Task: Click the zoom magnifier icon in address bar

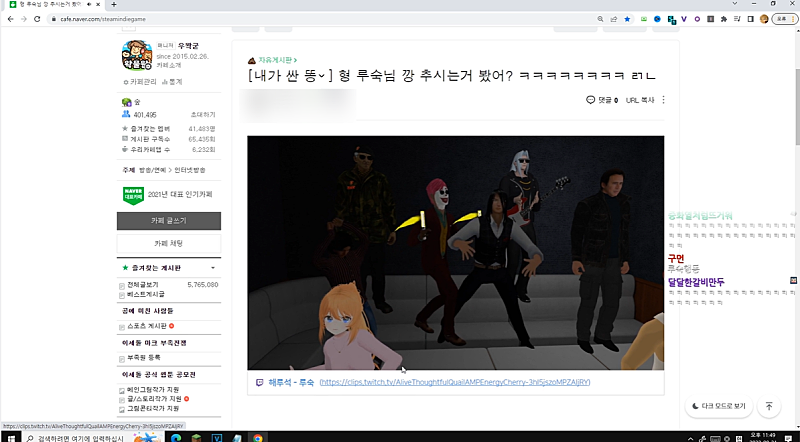Action: tap(601, 19)
